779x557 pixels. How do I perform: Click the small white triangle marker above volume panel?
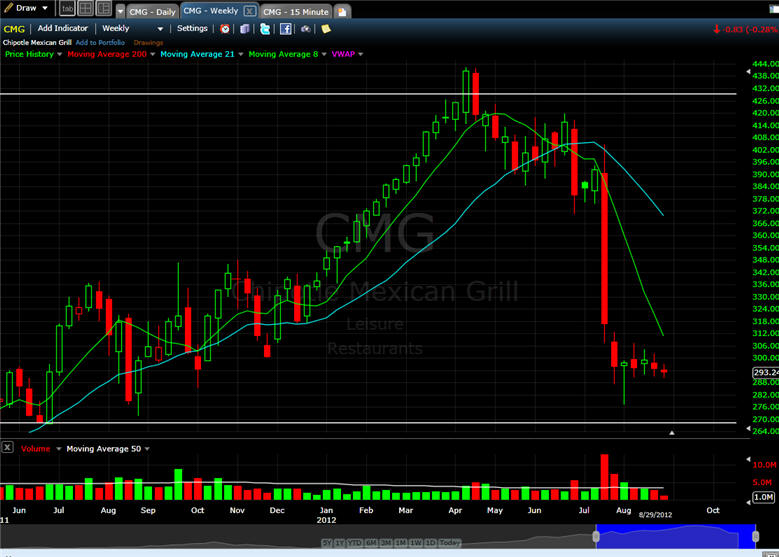(x=672, y=433)
